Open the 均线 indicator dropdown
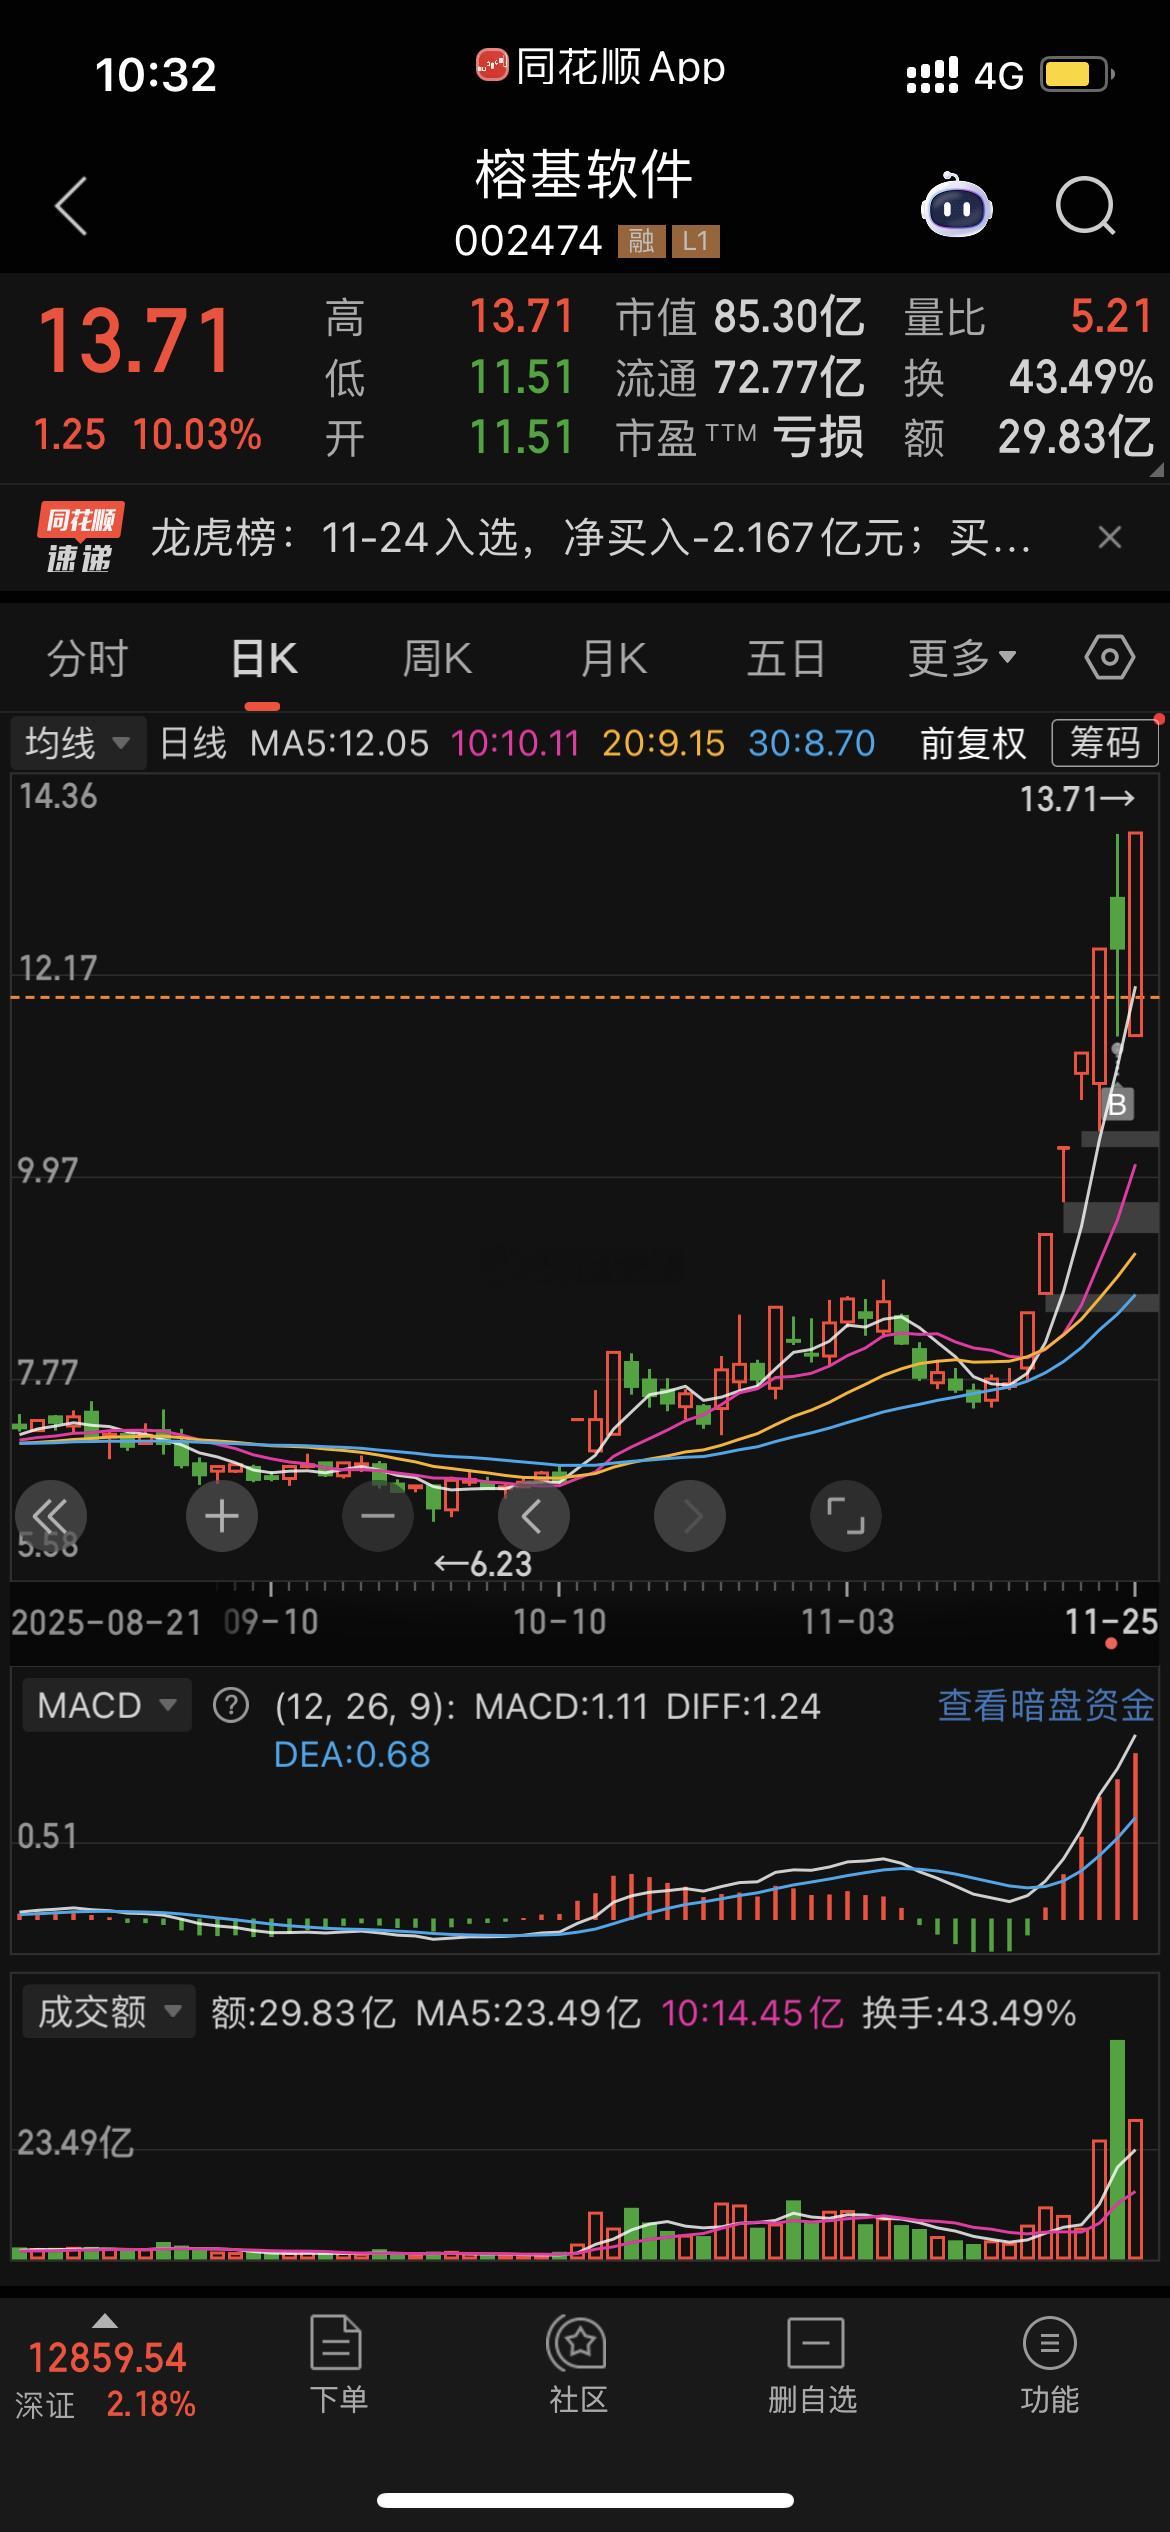 (x=77, y=743)
